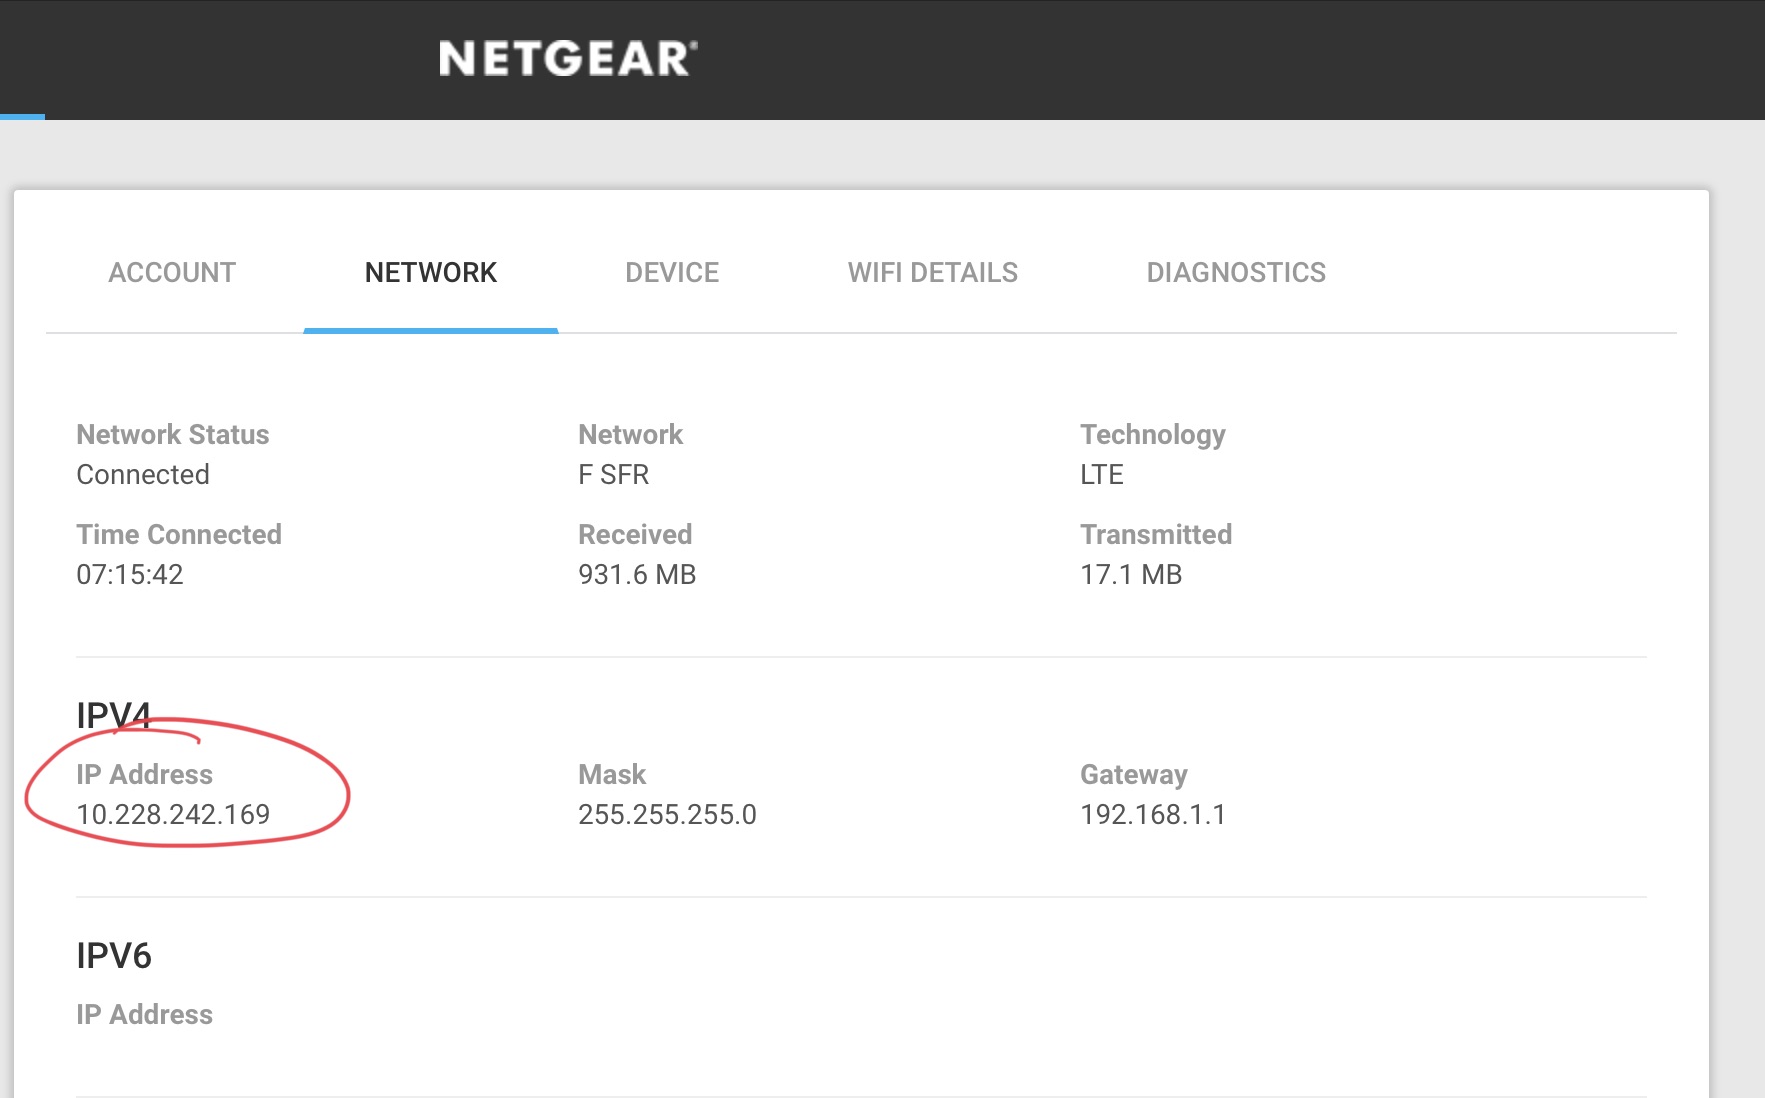The width and height of the screenshot is (1765, 1098).
Task: Click the time connected value 07:15:42
Action: [130, 574]
